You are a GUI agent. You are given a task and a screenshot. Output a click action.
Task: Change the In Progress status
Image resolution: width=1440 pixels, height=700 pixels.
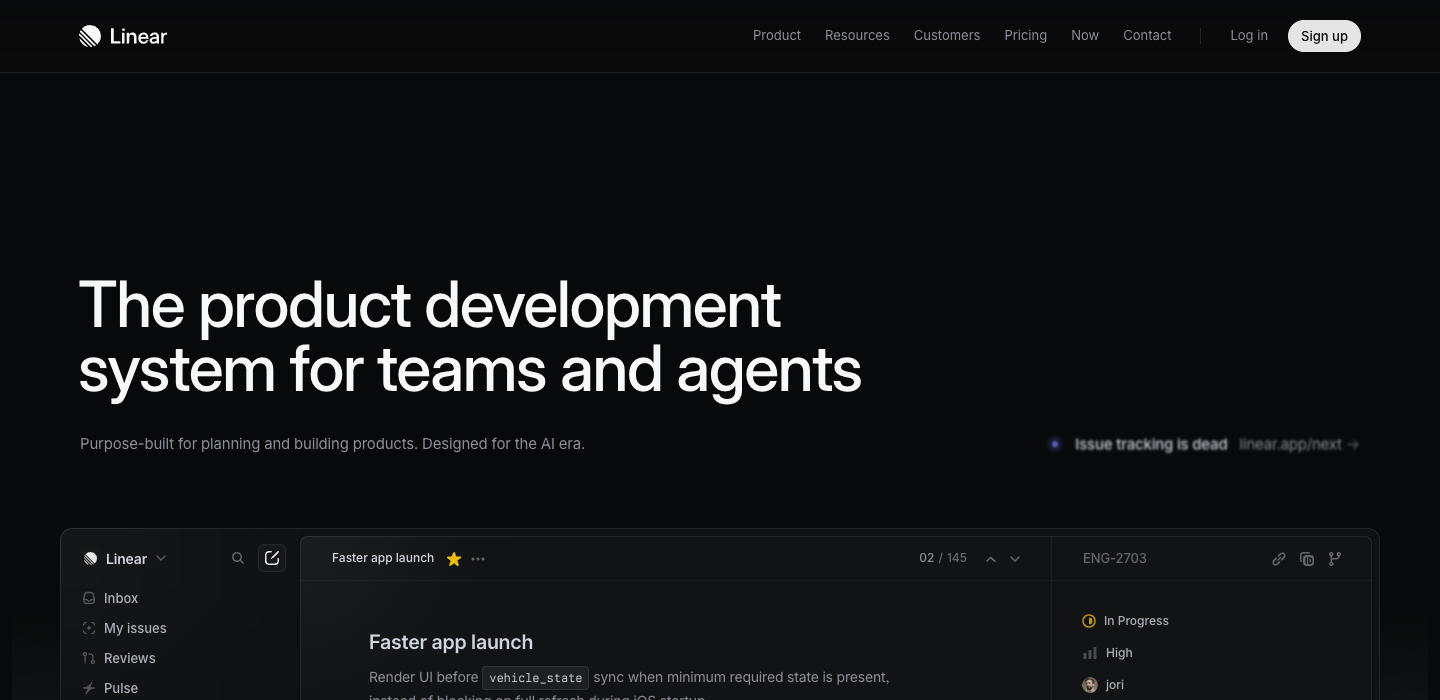pos(1126,621)
